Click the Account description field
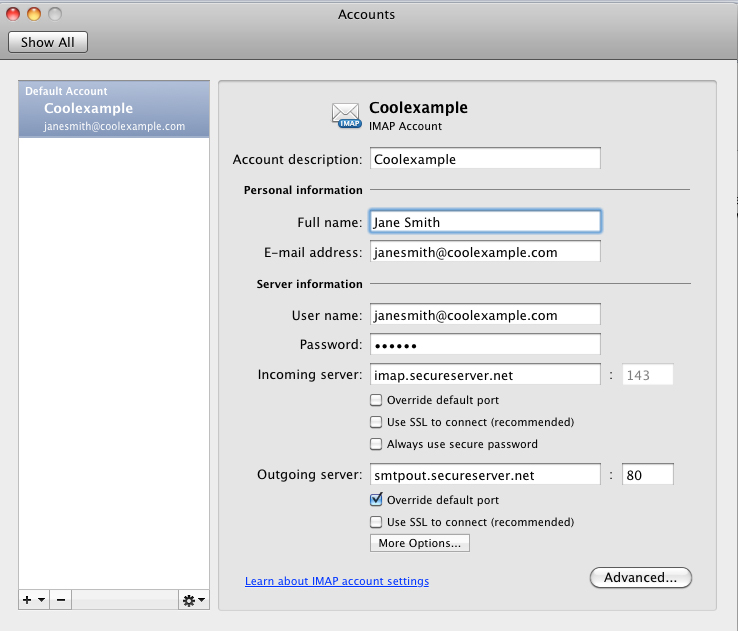Viewport: 738px width, 631px height. (485, 159)
